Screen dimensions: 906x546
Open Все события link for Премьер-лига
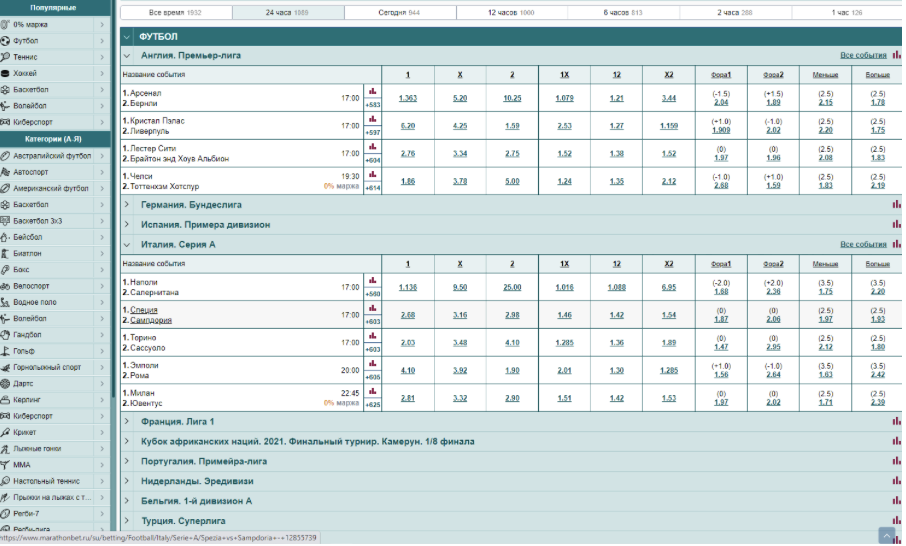(863, 55)
